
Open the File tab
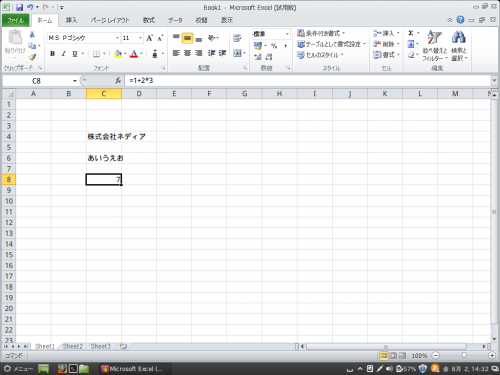click(15, 20)
